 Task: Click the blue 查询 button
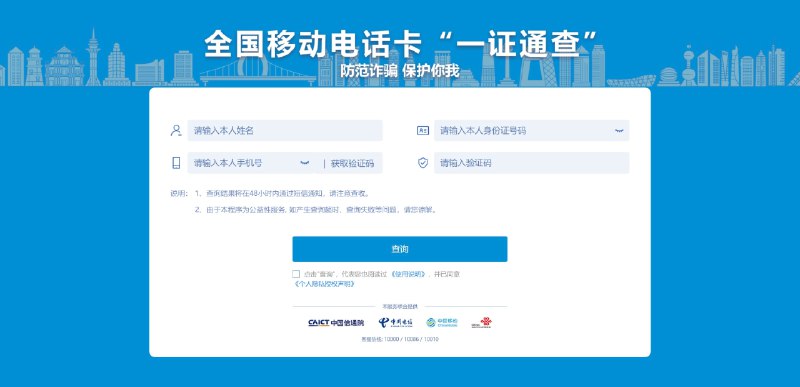[400, 249]
